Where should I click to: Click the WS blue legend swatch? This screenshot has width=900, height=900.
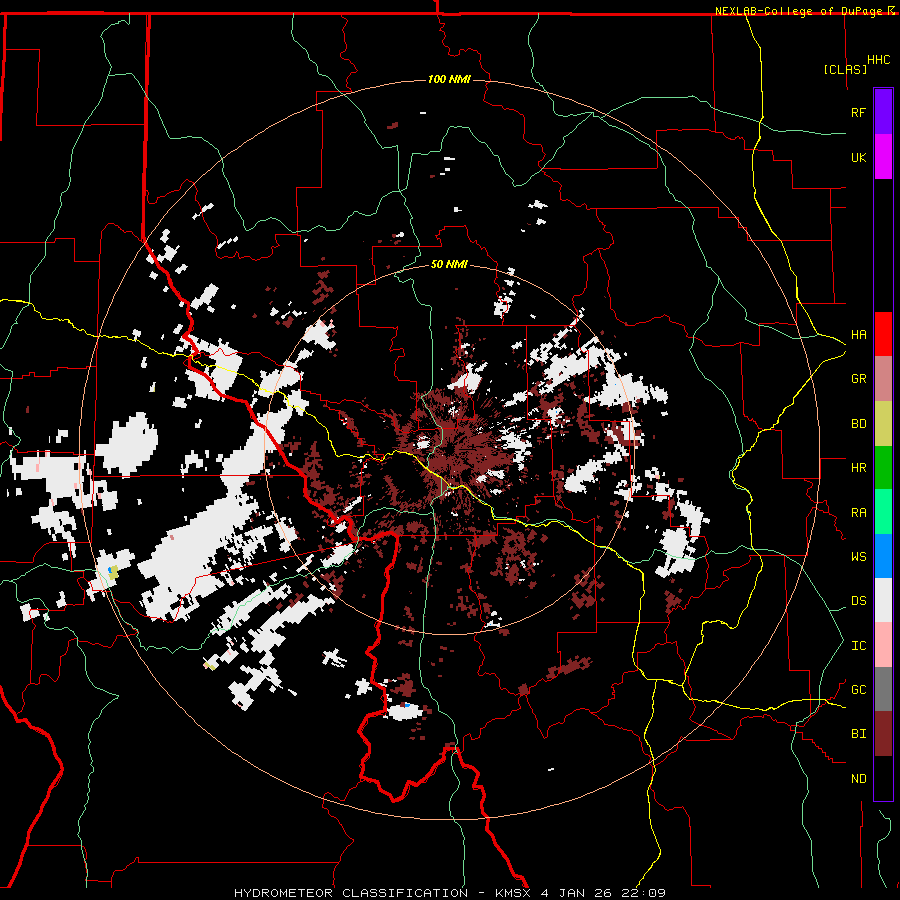coord(883,556)
